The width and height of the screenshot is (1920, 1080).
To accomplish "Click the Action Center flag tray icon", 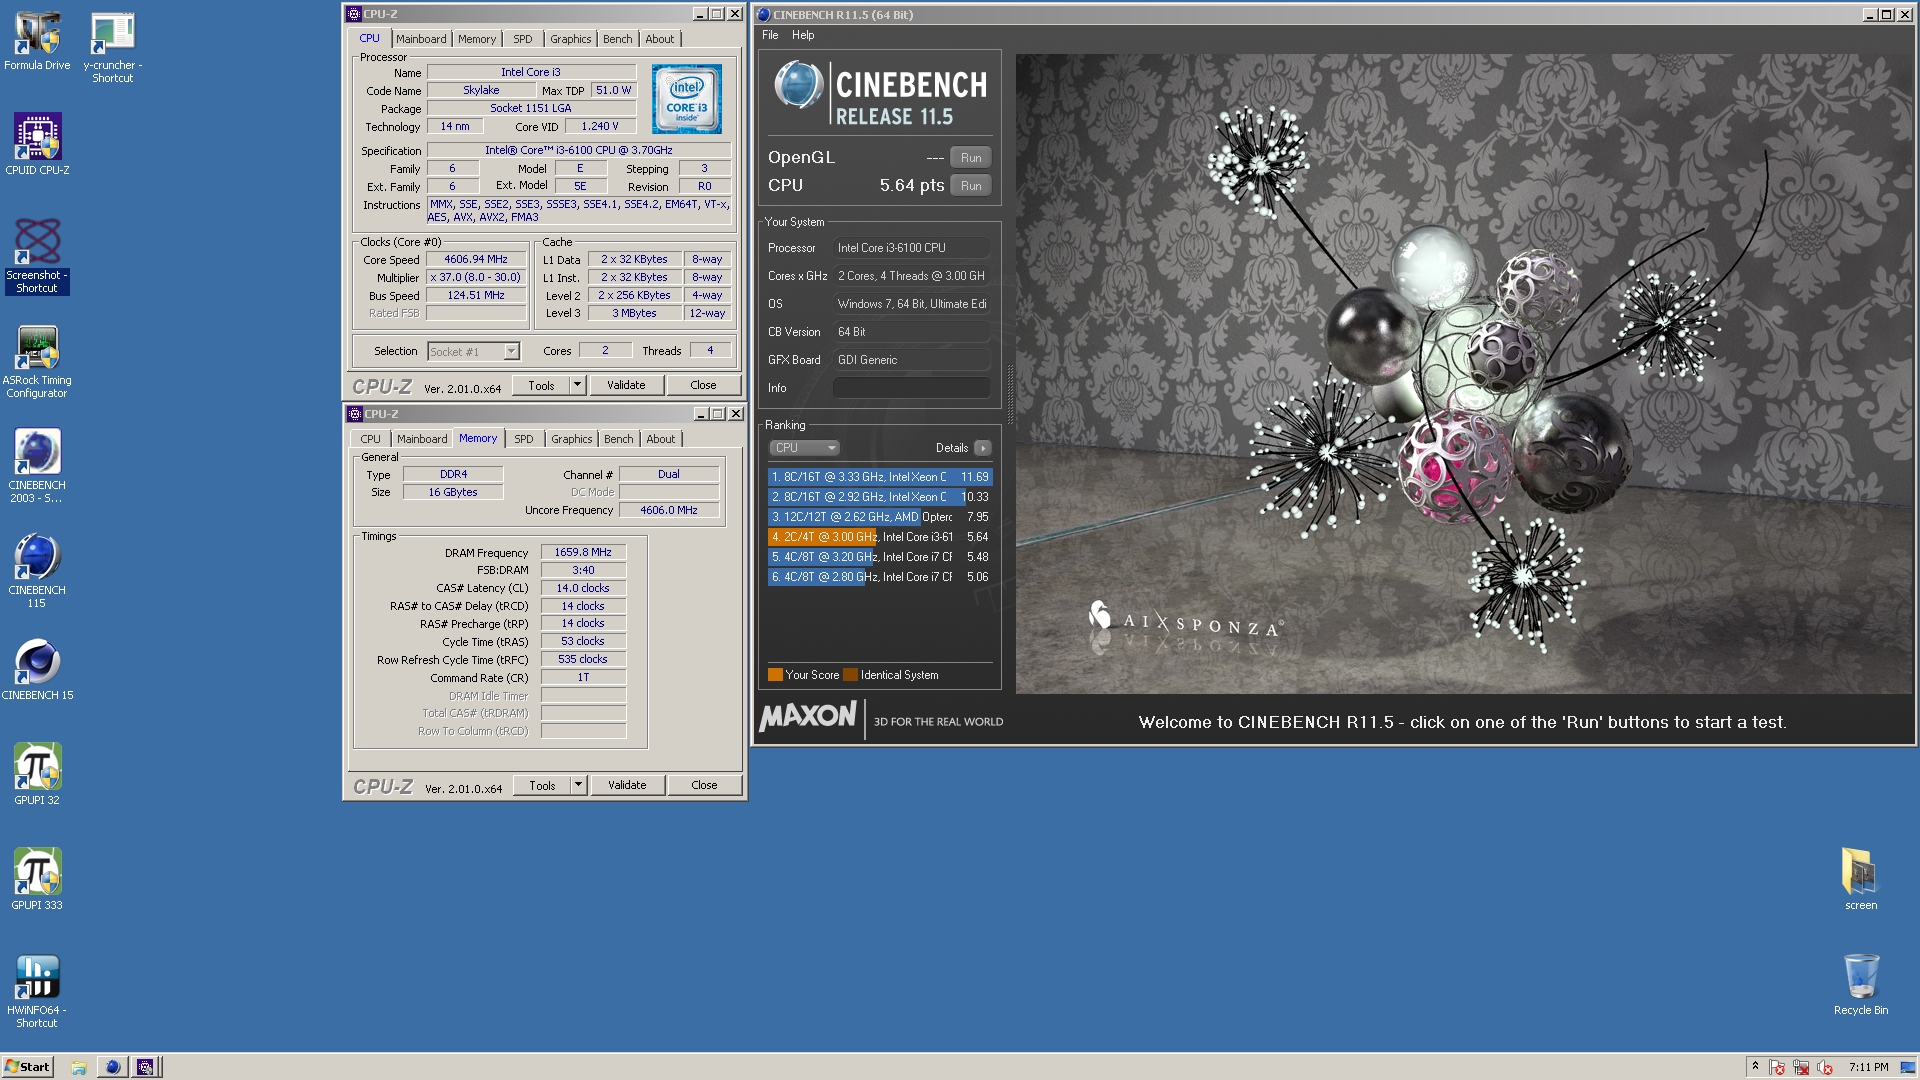I will pos(1777,1067).
